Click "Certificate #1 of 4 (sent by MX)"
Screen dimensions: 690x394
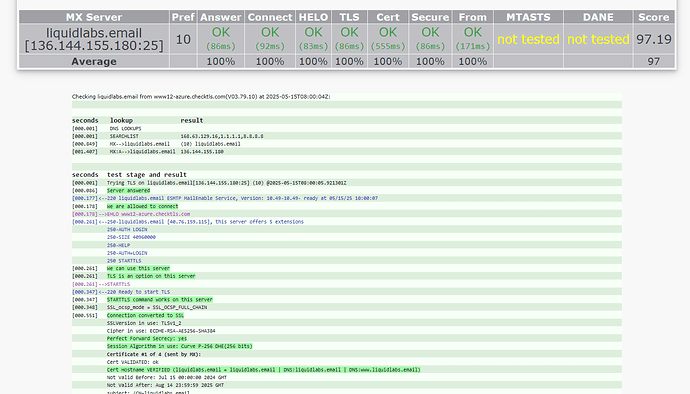154,354
